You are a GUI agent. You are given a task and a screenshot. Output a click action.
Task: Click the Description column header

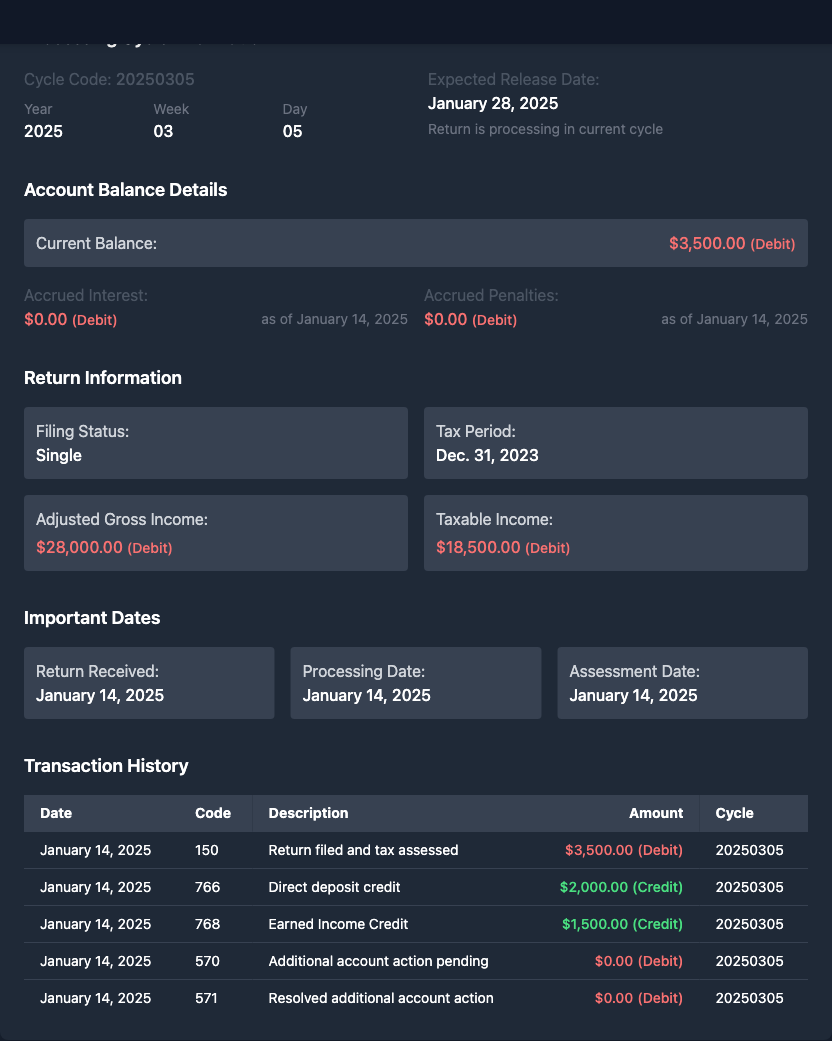click(308, 813)
